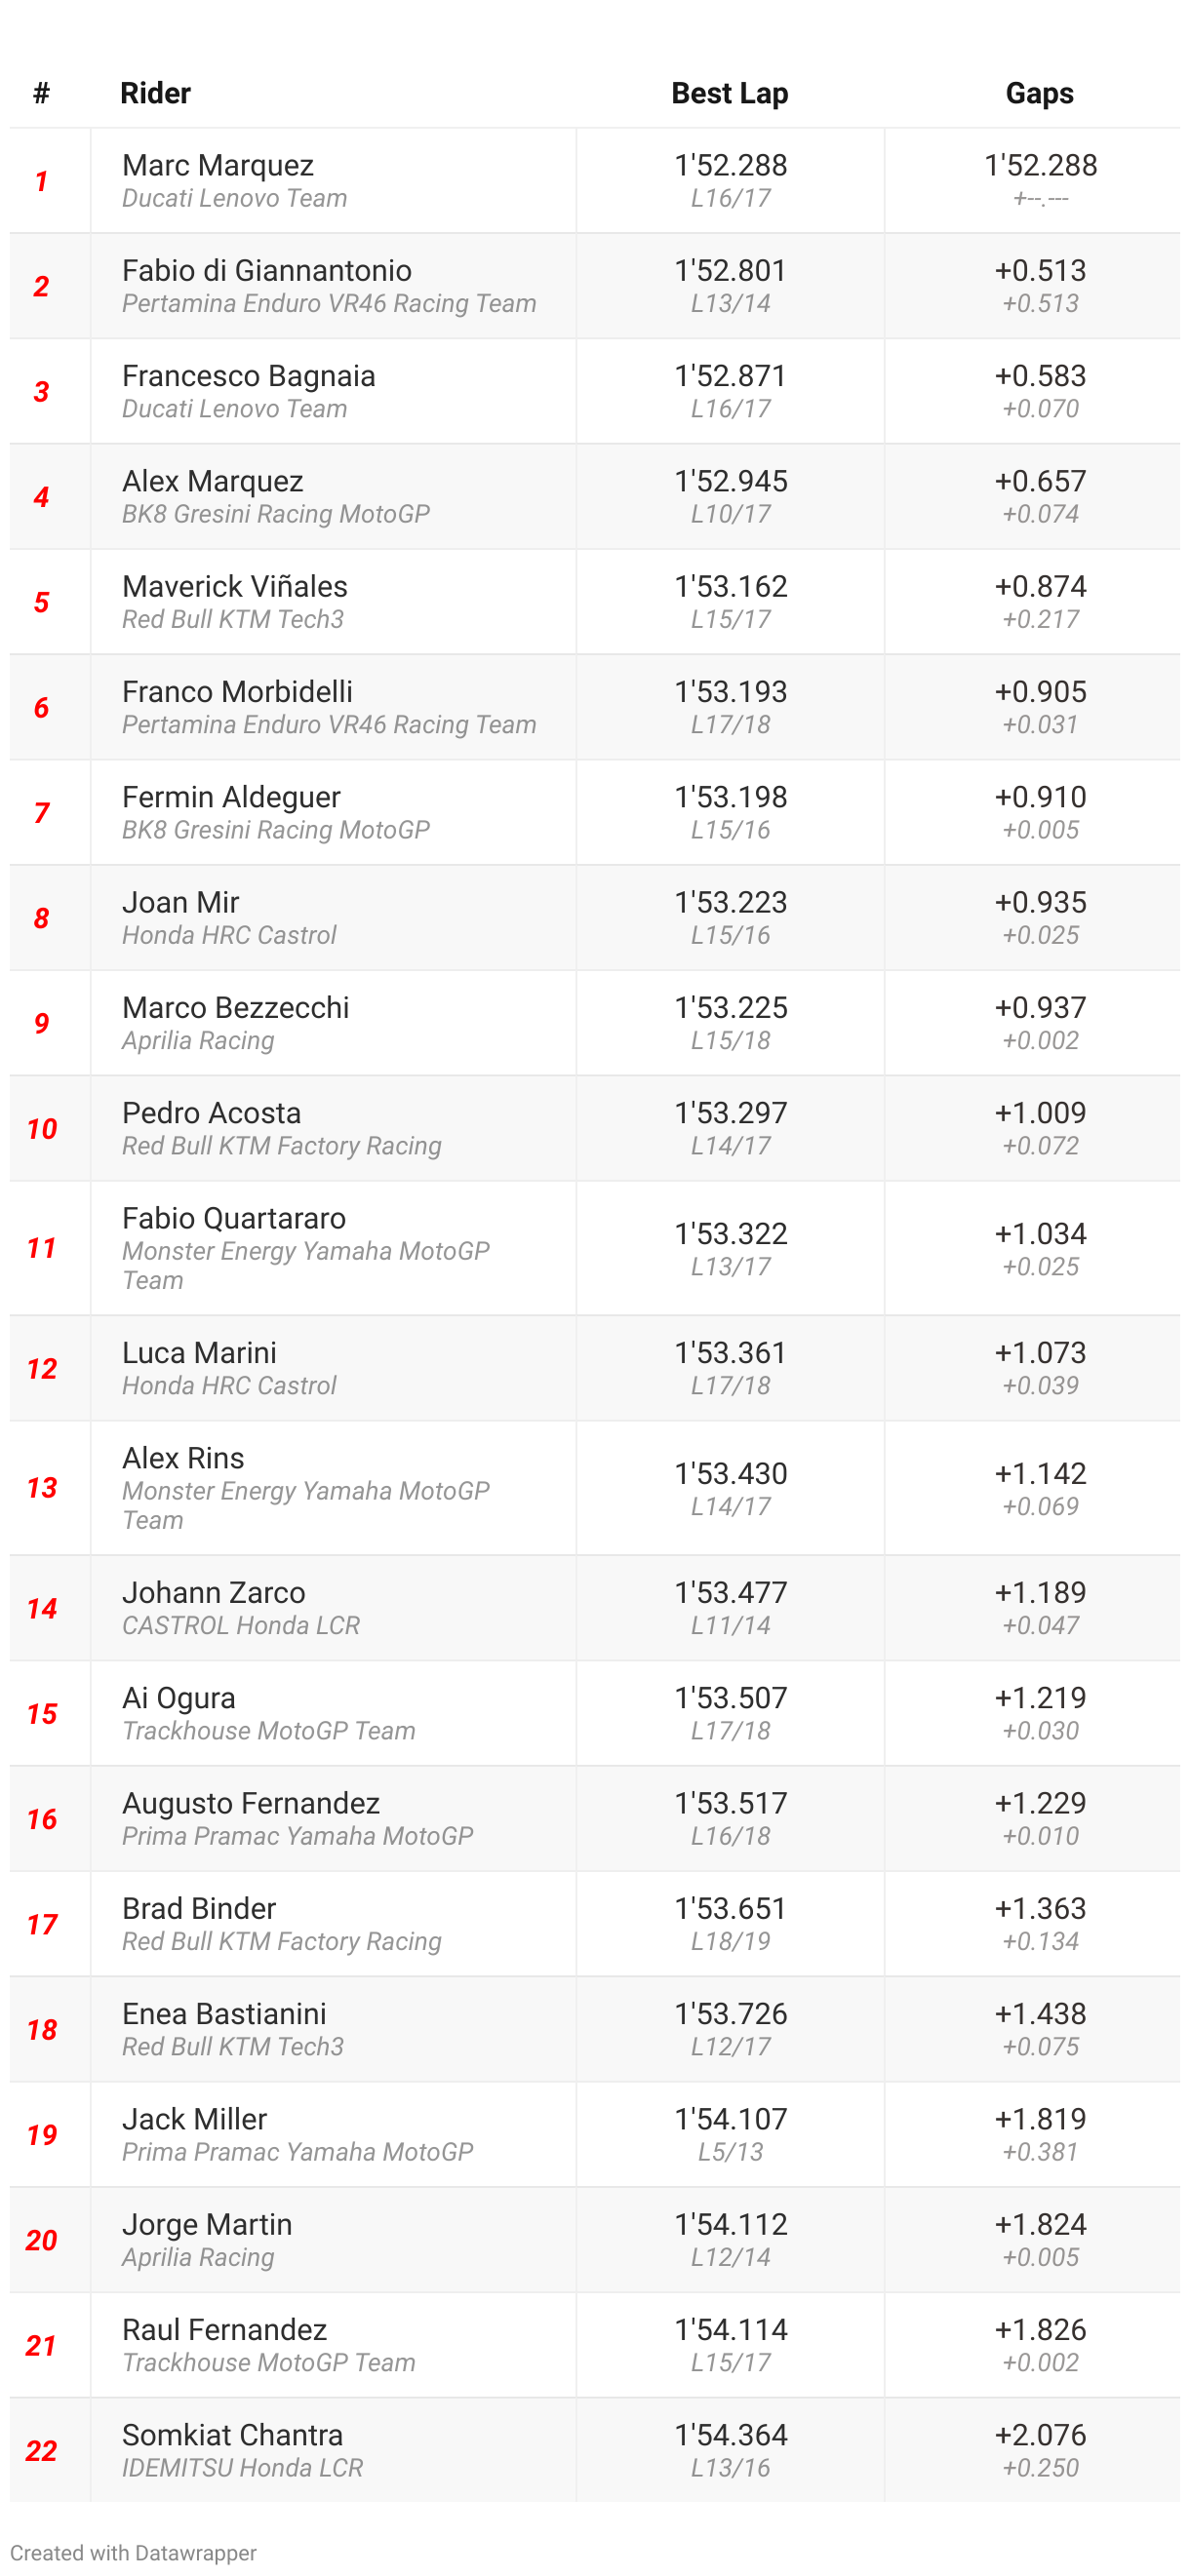Select the Brad Binder row name
This screenshot has height=2576, width=1190.
tap(199, 1908)
